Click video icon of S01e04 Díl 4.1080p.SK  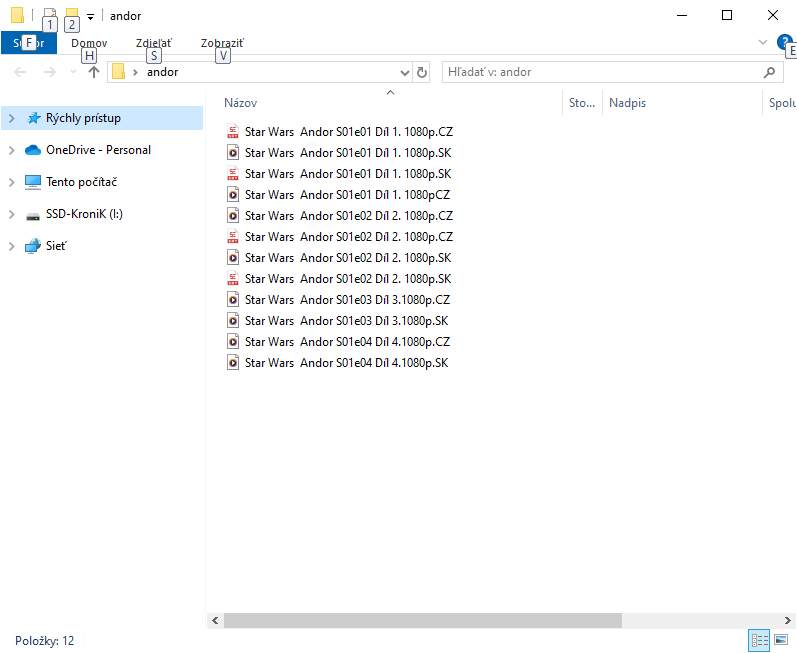point(233,363)
